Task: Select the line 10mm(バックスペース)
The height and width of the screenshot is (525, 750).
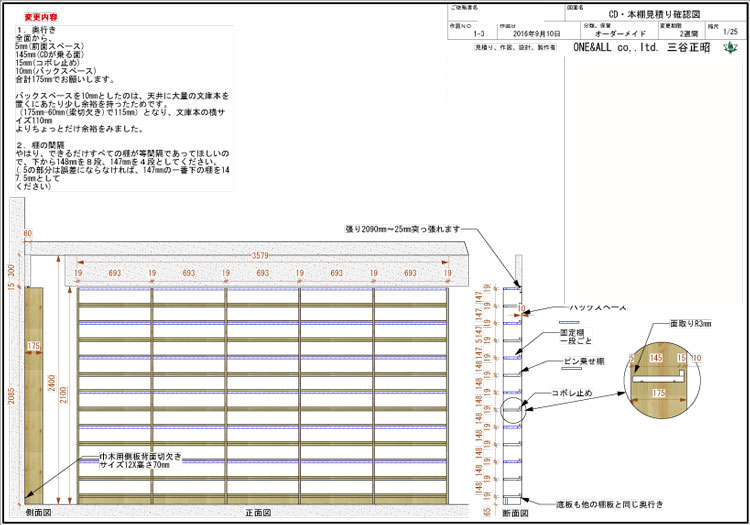Action: tap(55, 71)
